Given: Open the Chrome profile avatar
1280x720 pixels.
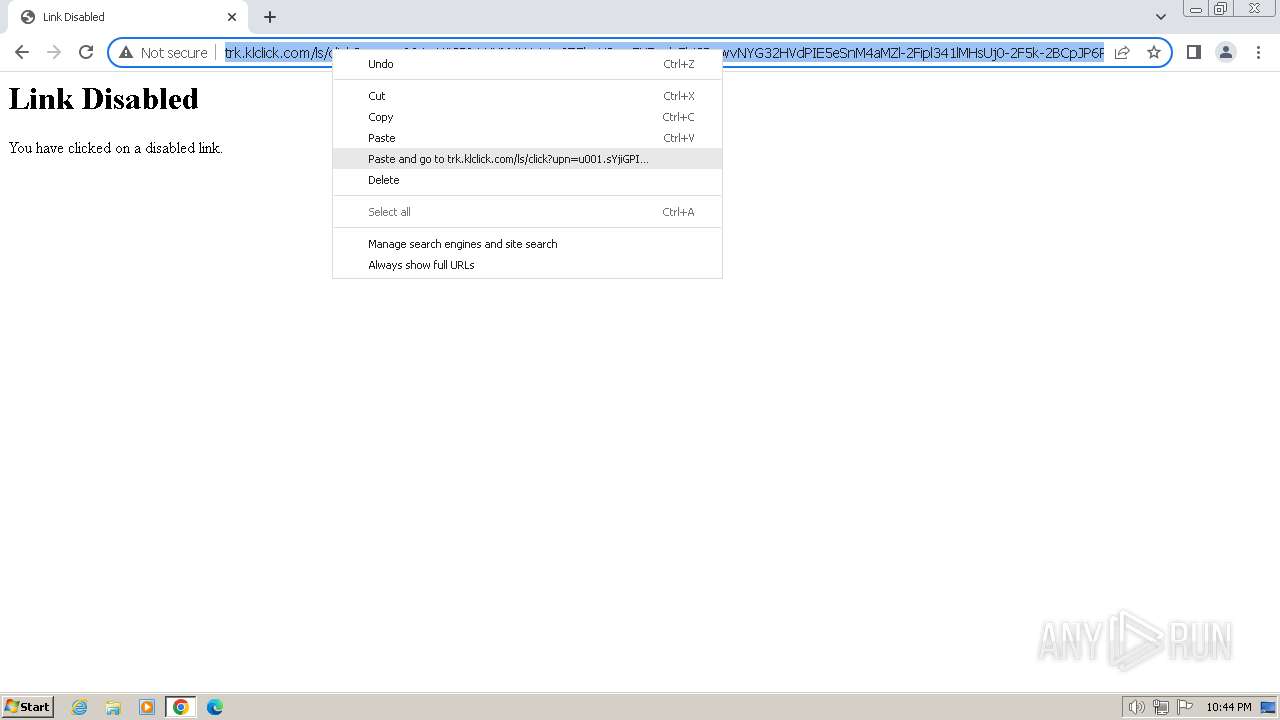Looking at the screenshot, I should click(1226, 52).
